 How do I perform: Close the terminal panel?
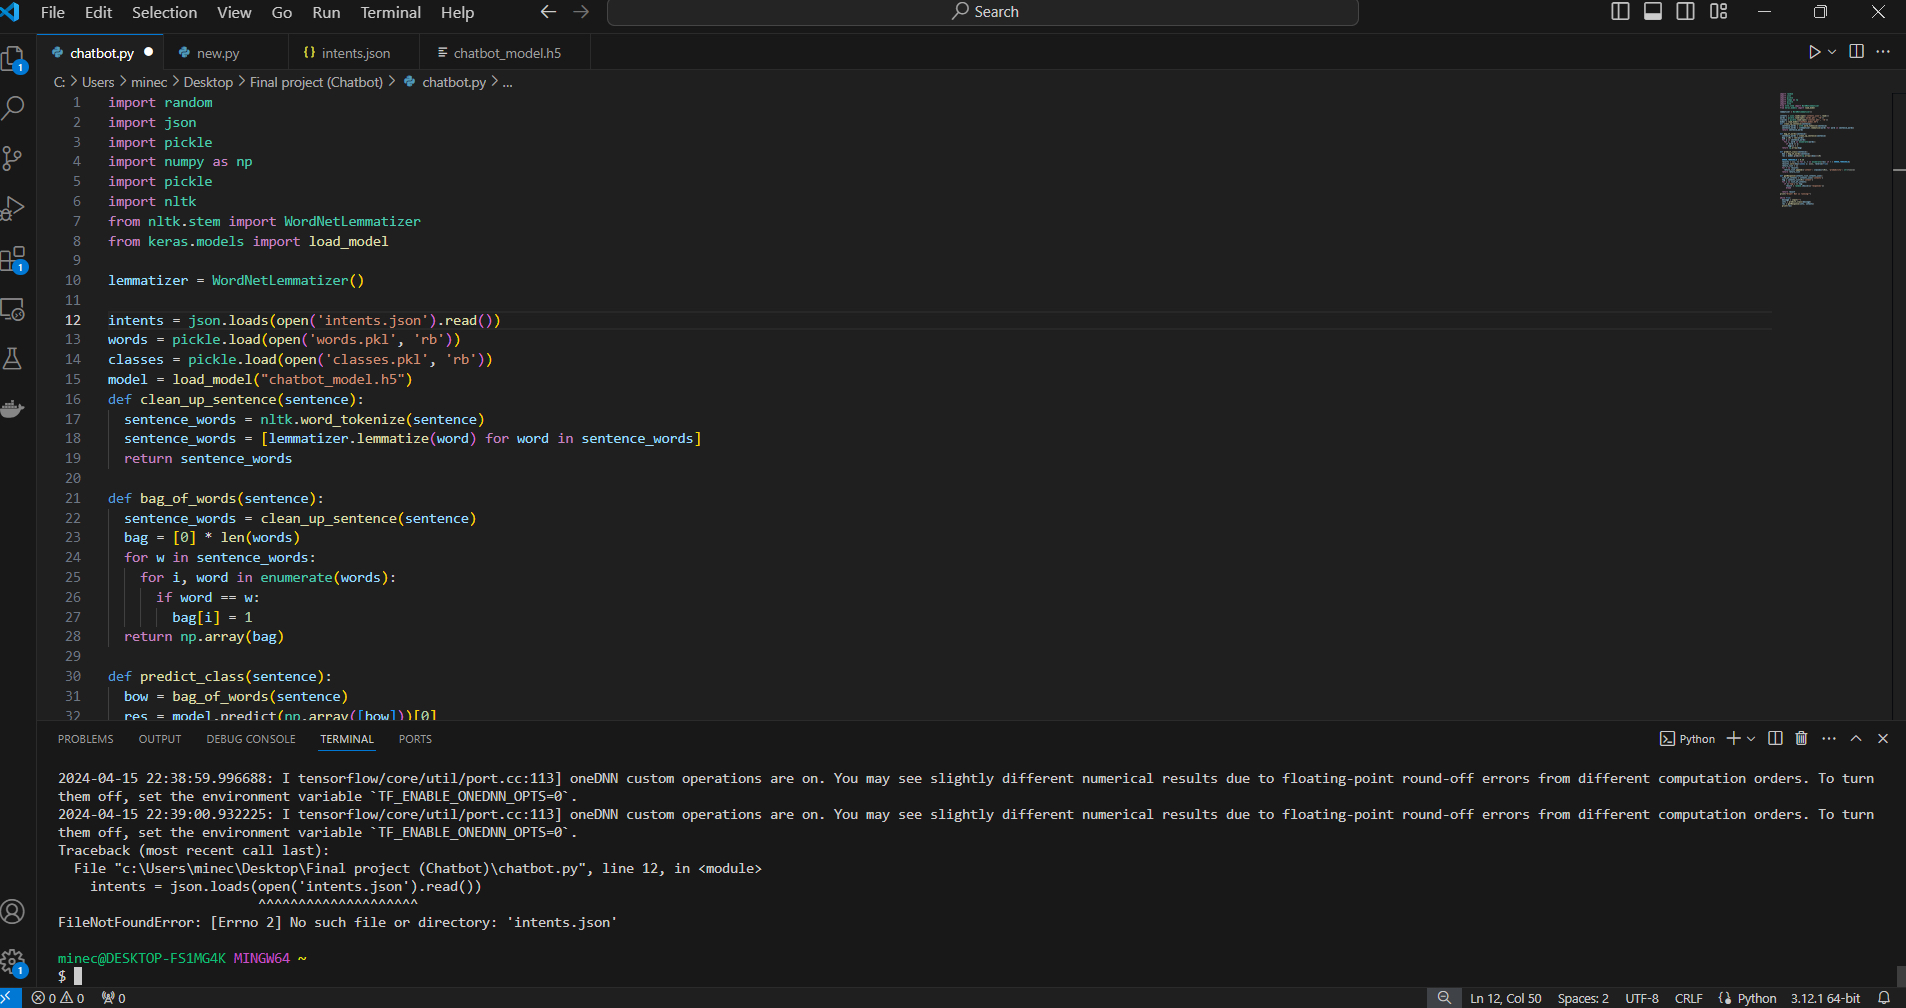click(1883, 738)
